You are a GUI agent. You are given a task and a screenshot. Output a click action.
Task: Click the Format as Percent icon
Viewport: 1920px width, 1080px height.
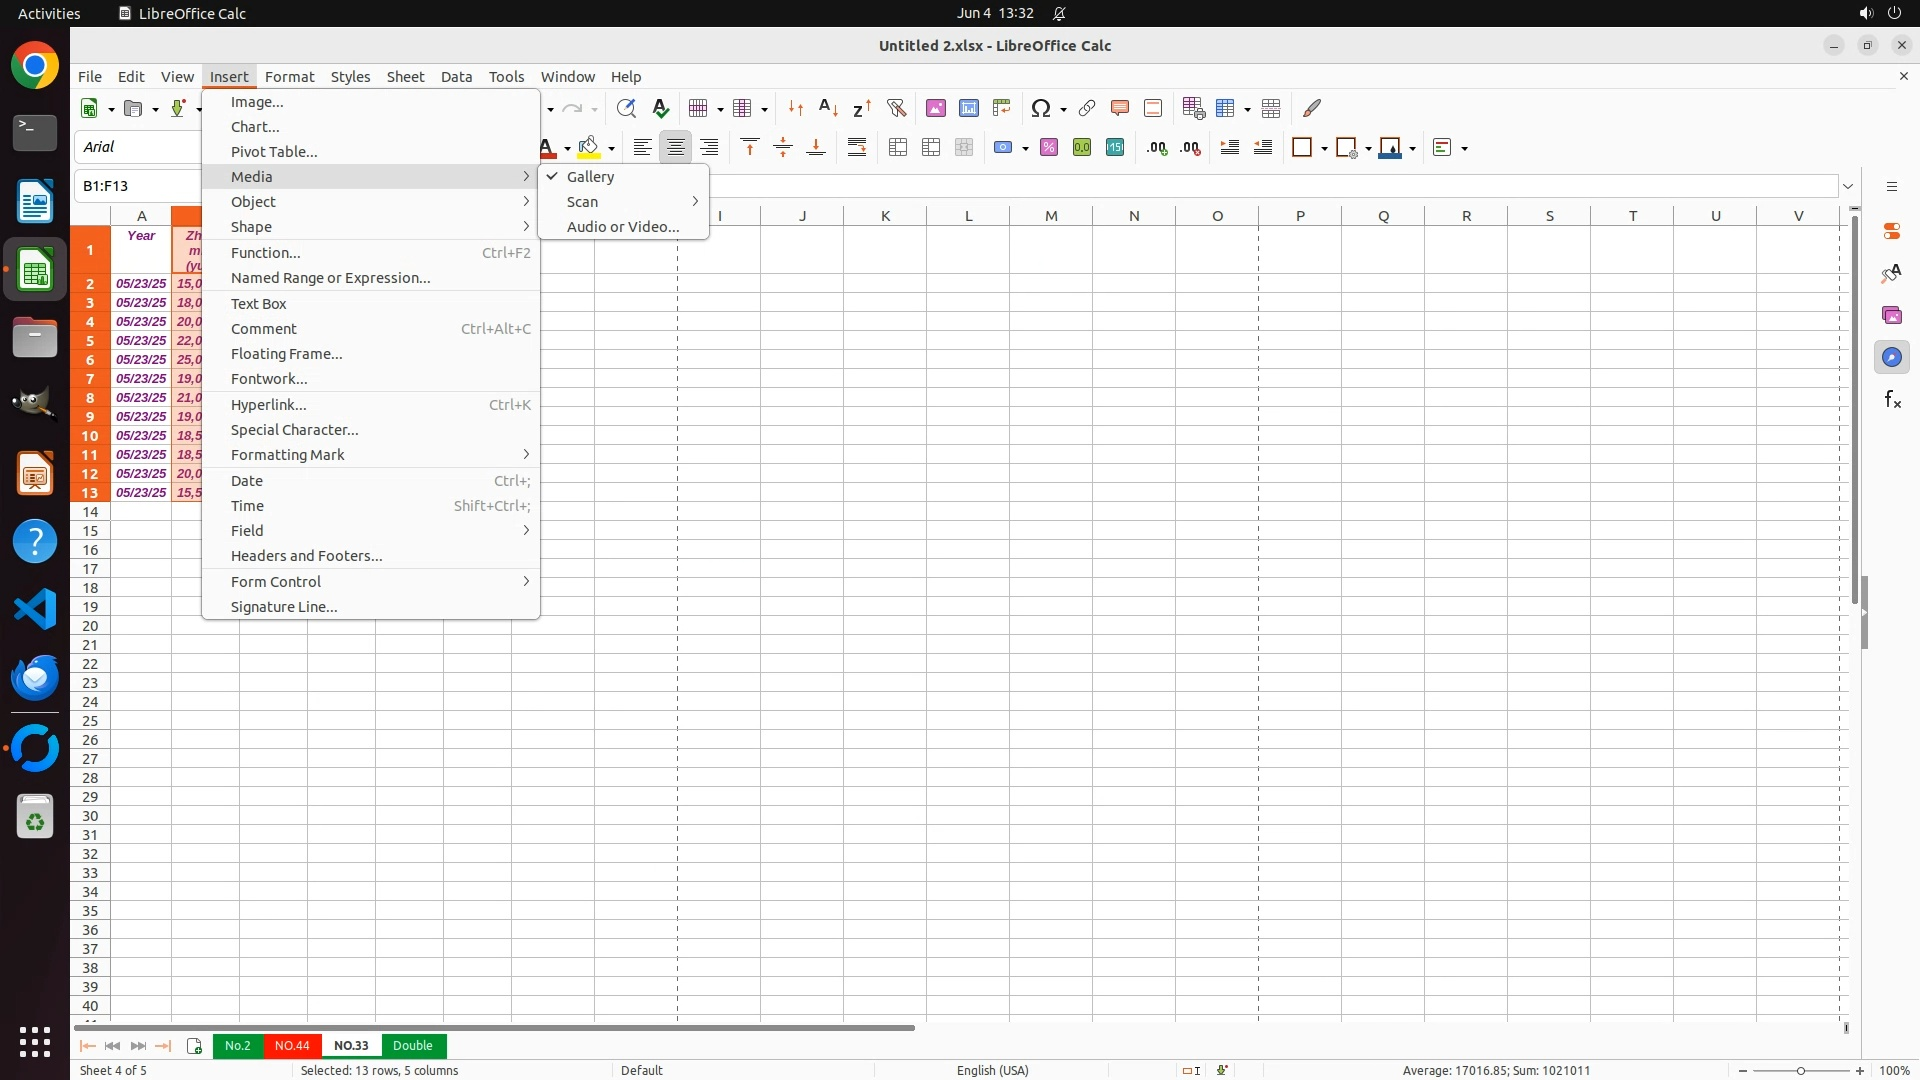[1049, 148]
